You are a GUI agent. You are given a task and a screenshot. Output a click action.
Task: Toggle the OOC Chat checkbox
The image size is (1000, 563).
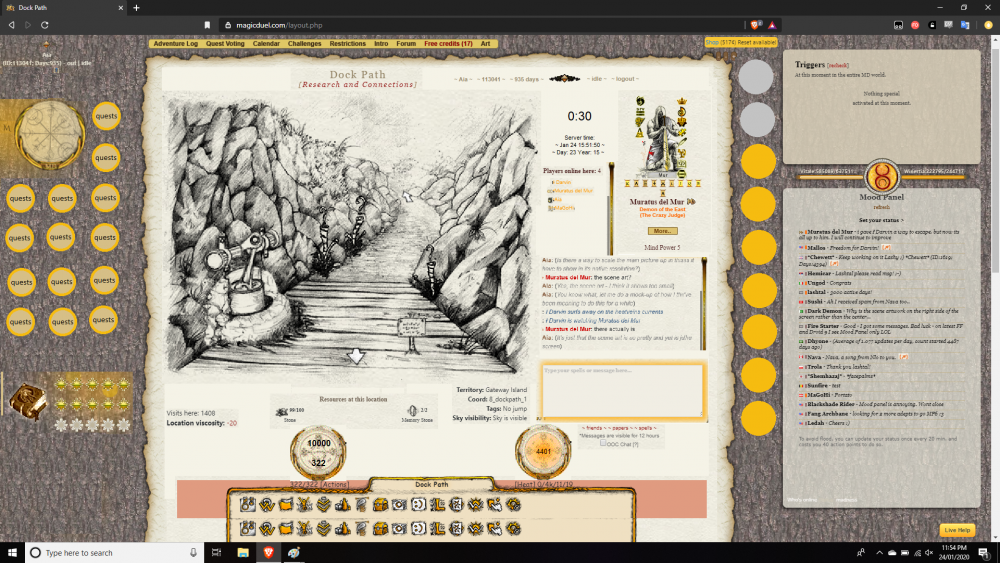pos(603,443)
